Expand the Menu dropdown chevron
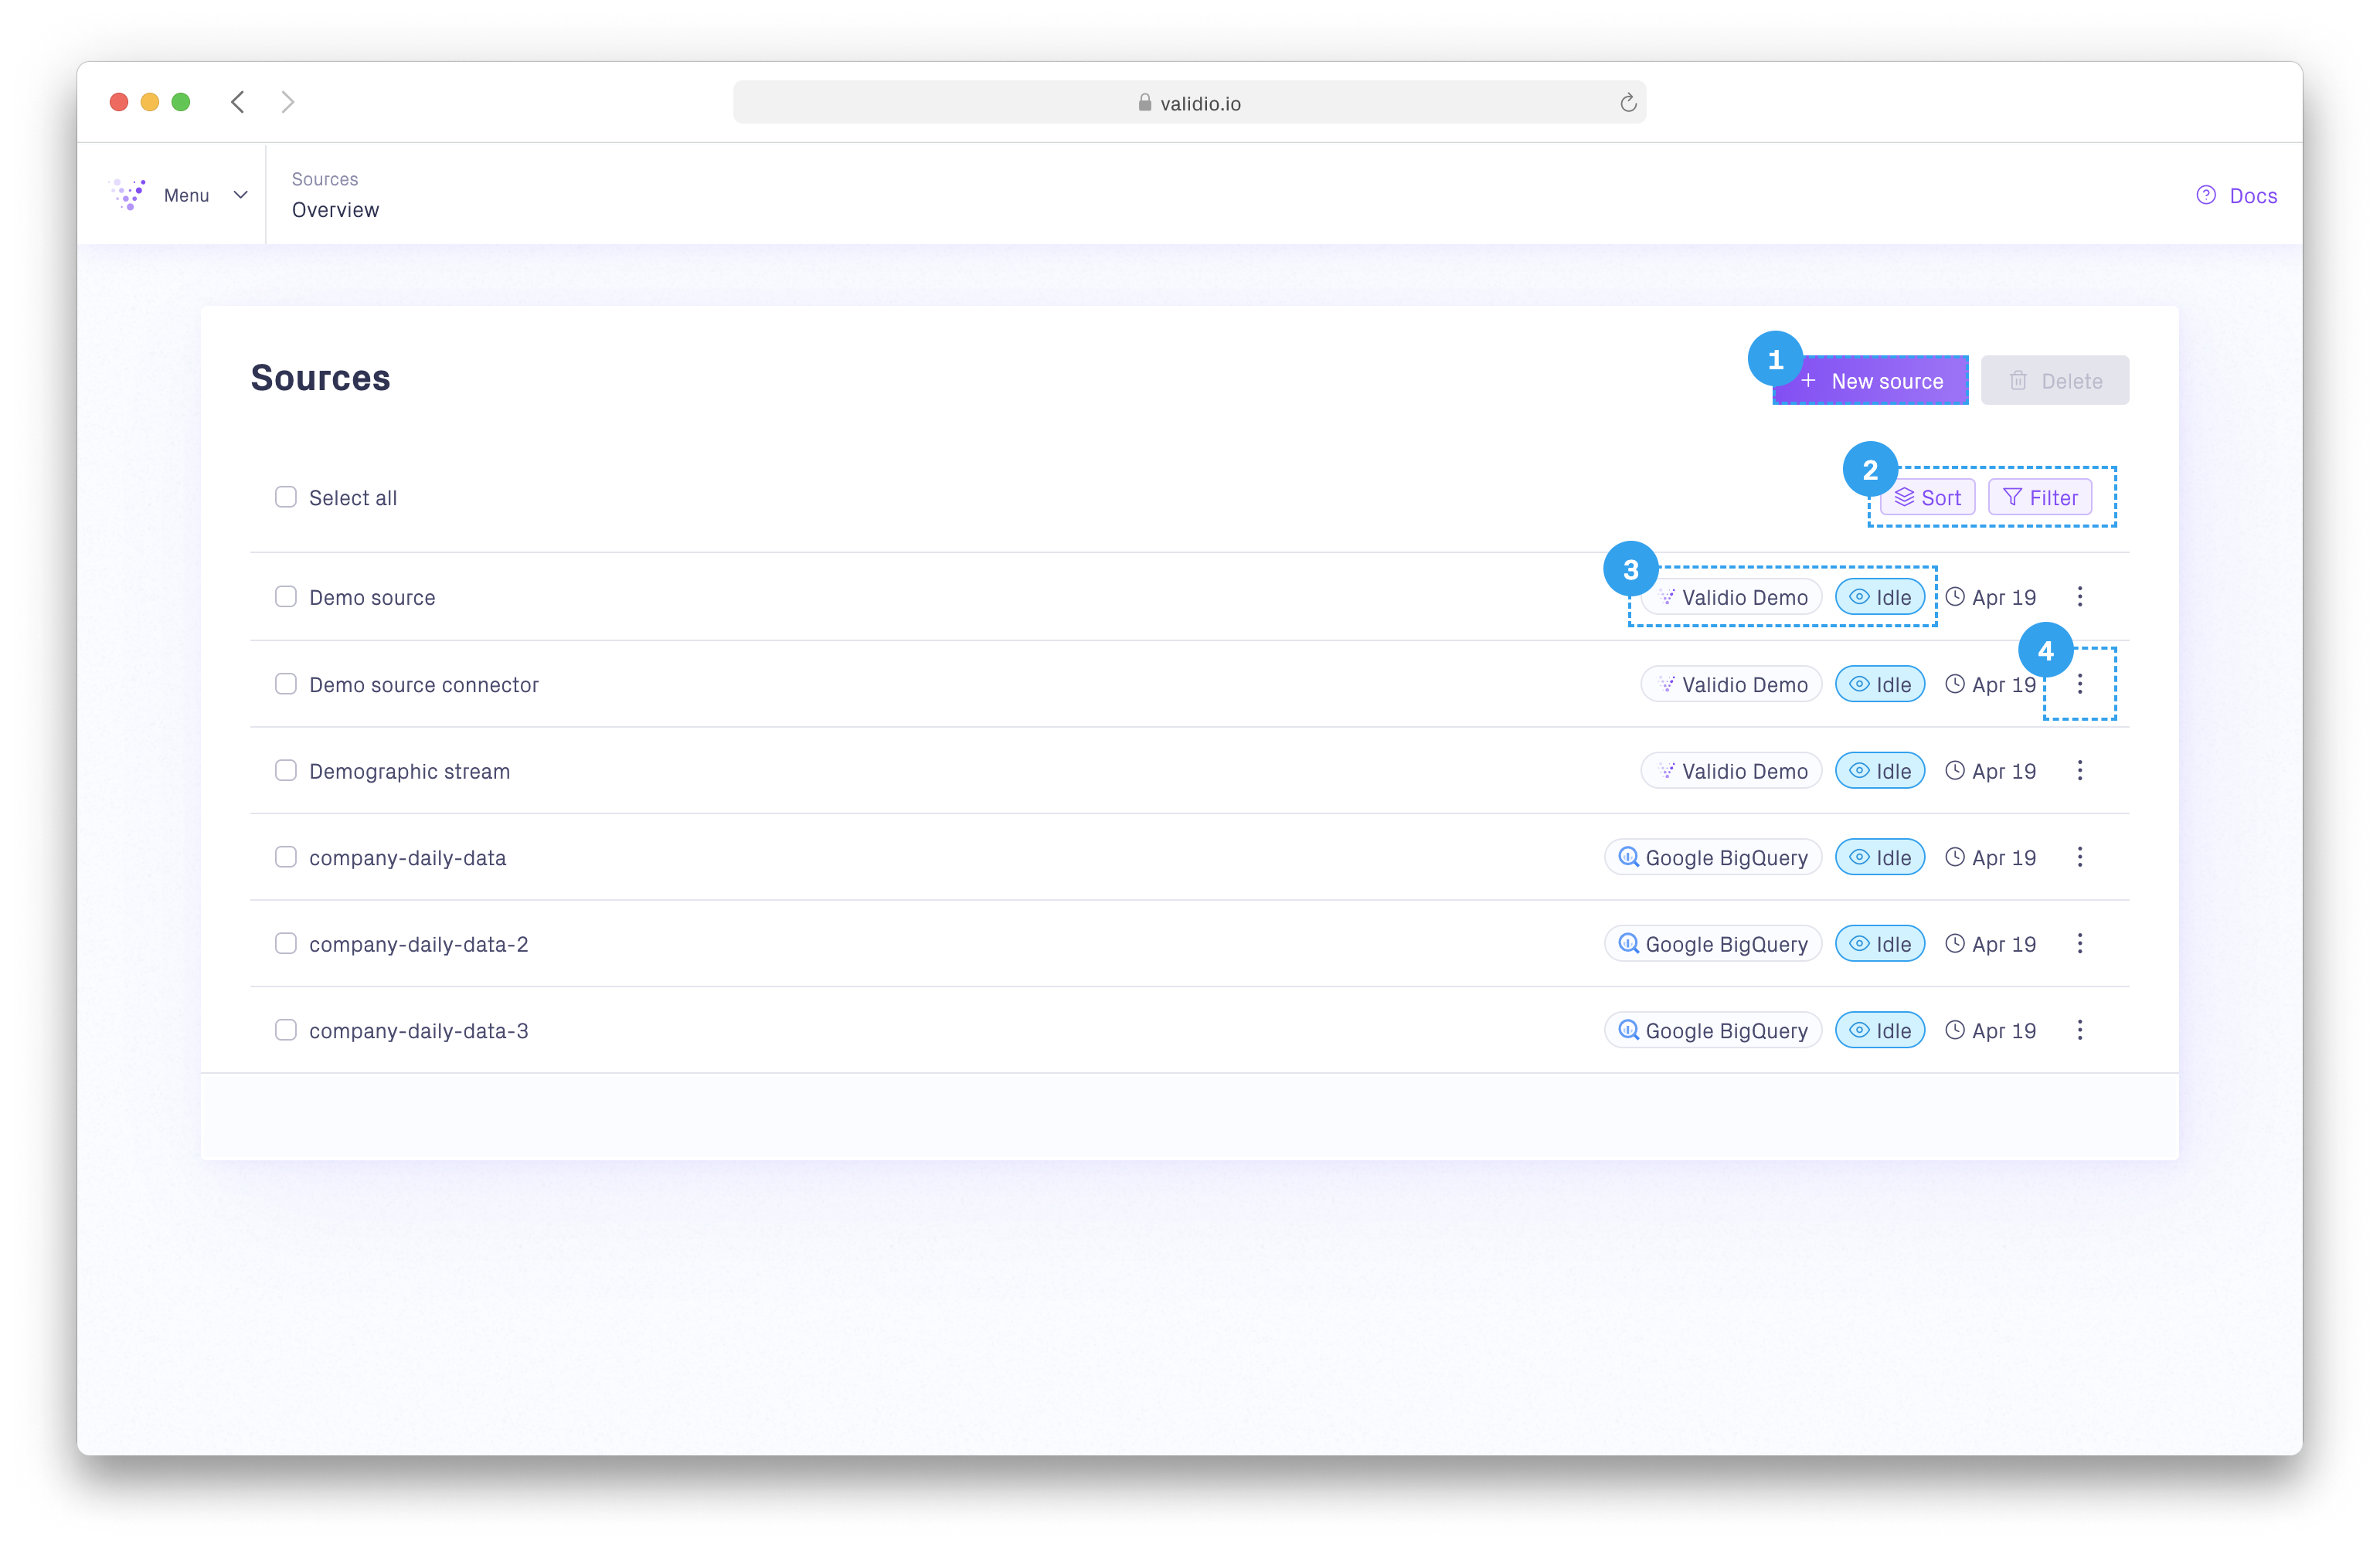 (240, 195)
